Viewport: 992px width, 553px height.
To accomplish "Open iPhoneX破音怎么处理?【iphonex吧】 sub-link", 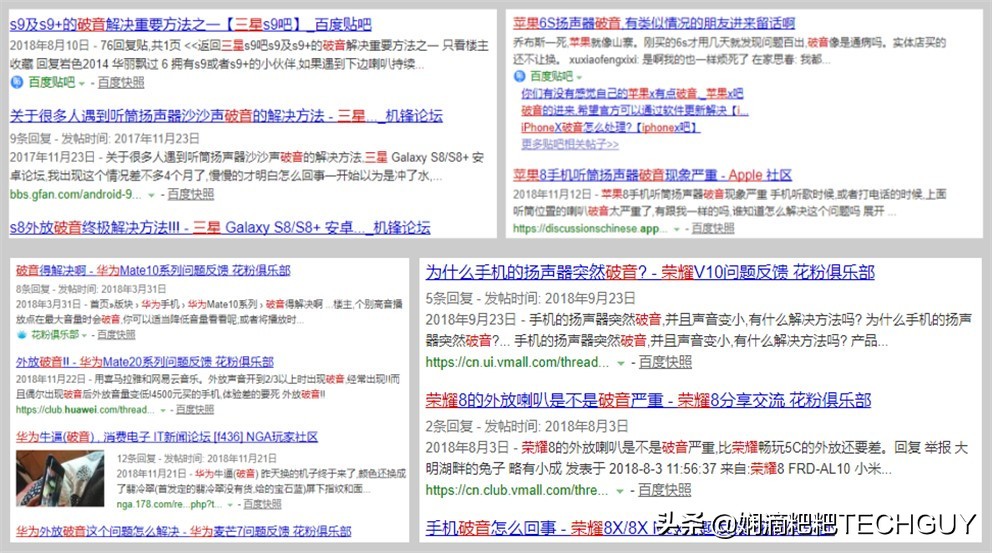I will 611,128.
